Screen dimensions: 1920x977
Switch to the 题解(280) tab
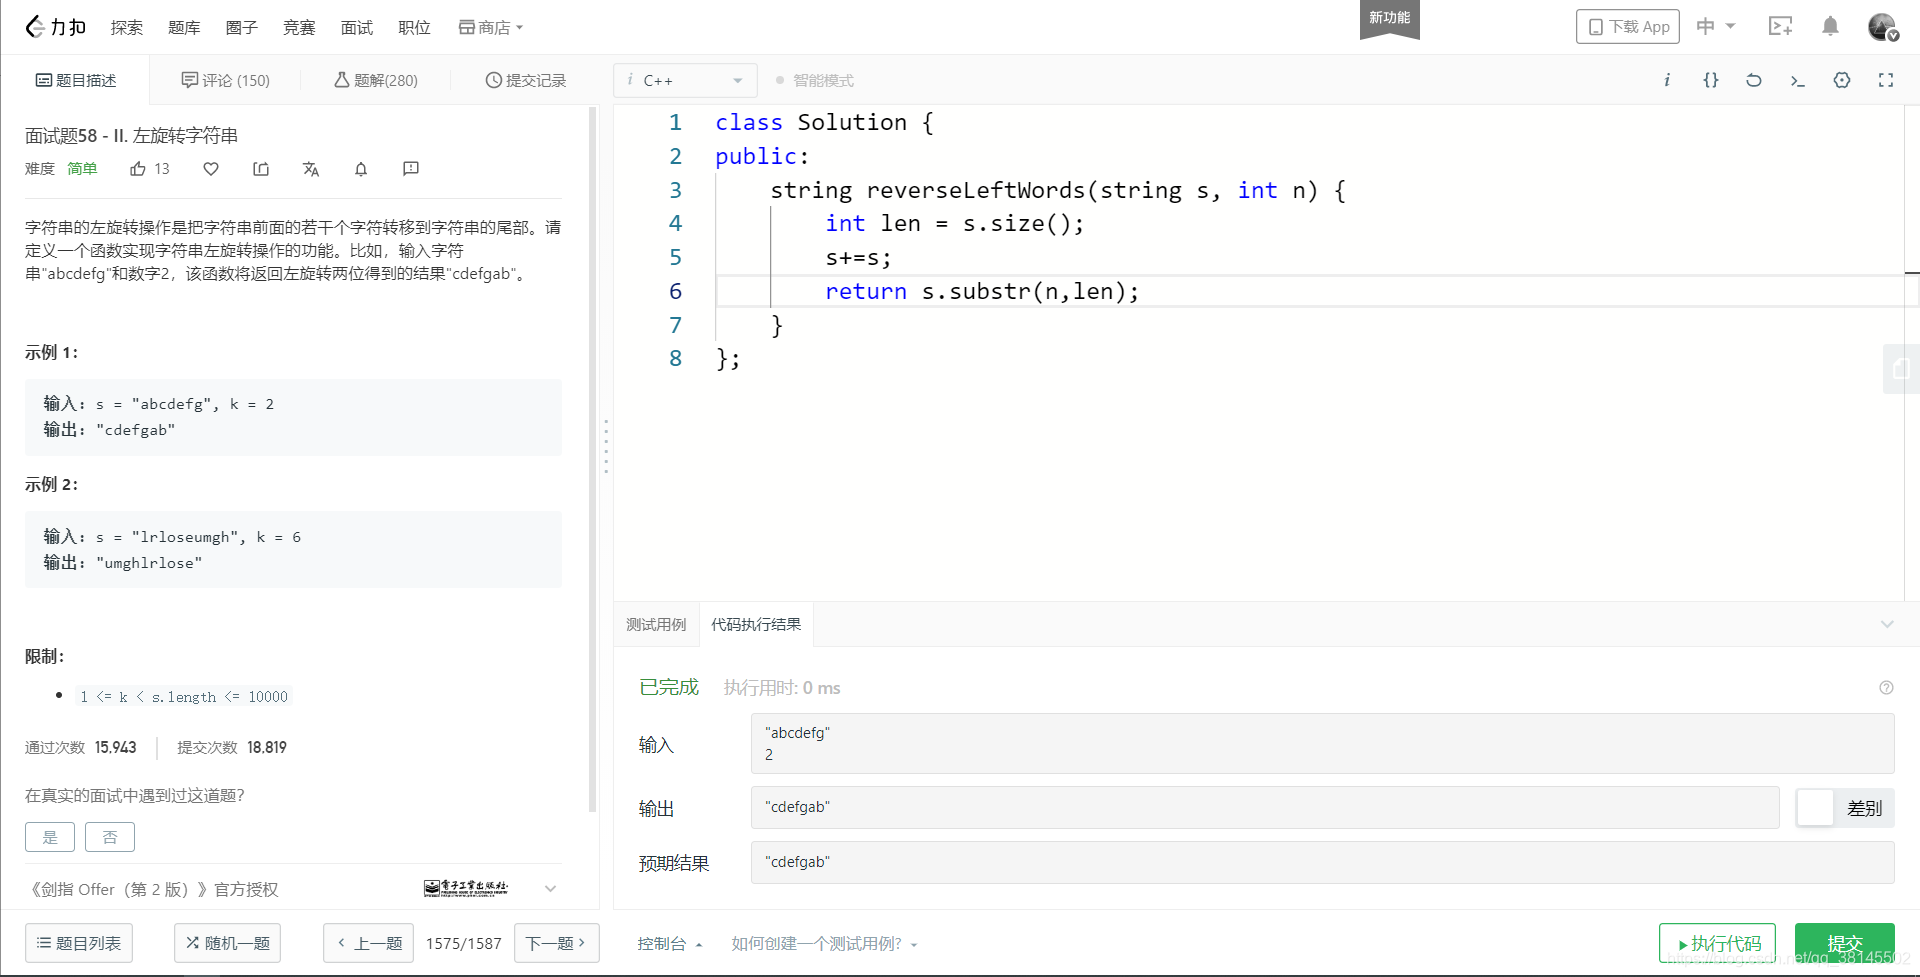(x=376, y=80)
